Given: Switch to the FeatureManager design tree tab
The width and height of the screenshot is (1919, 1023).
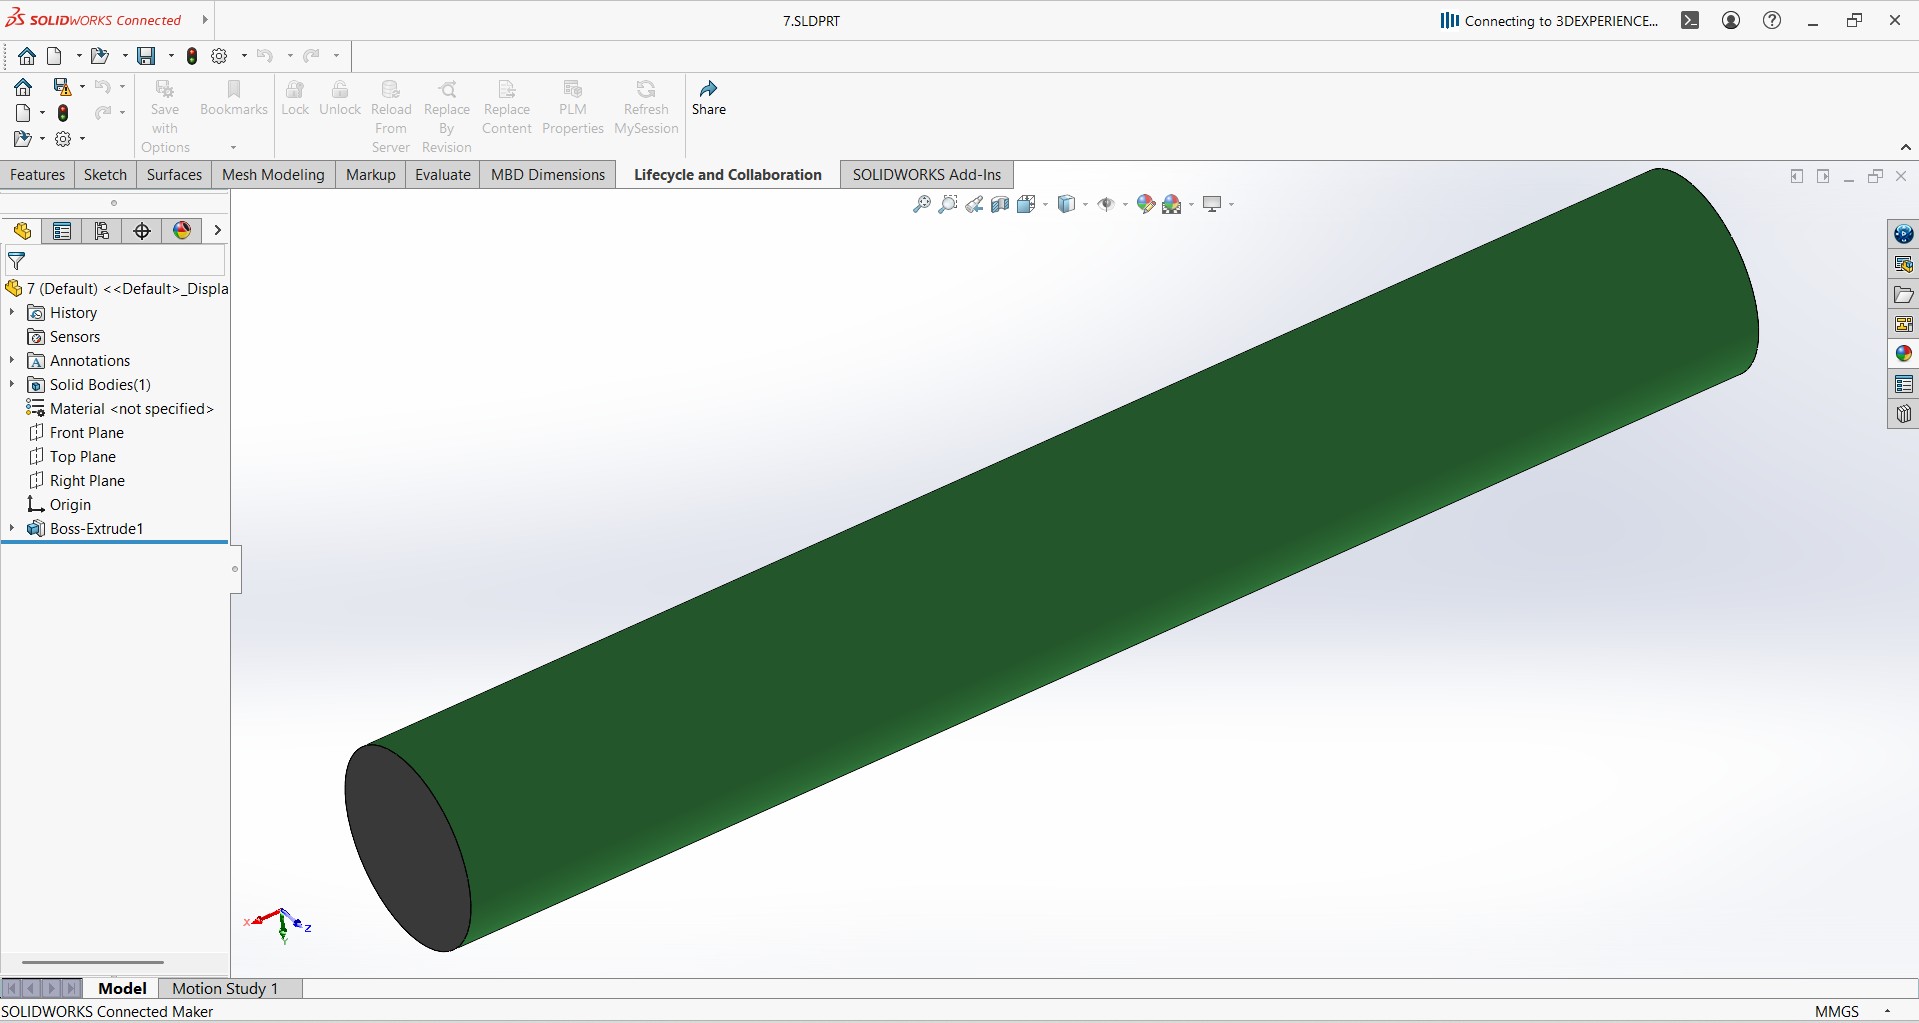Looking at the screenshot, I should (22, 231).
